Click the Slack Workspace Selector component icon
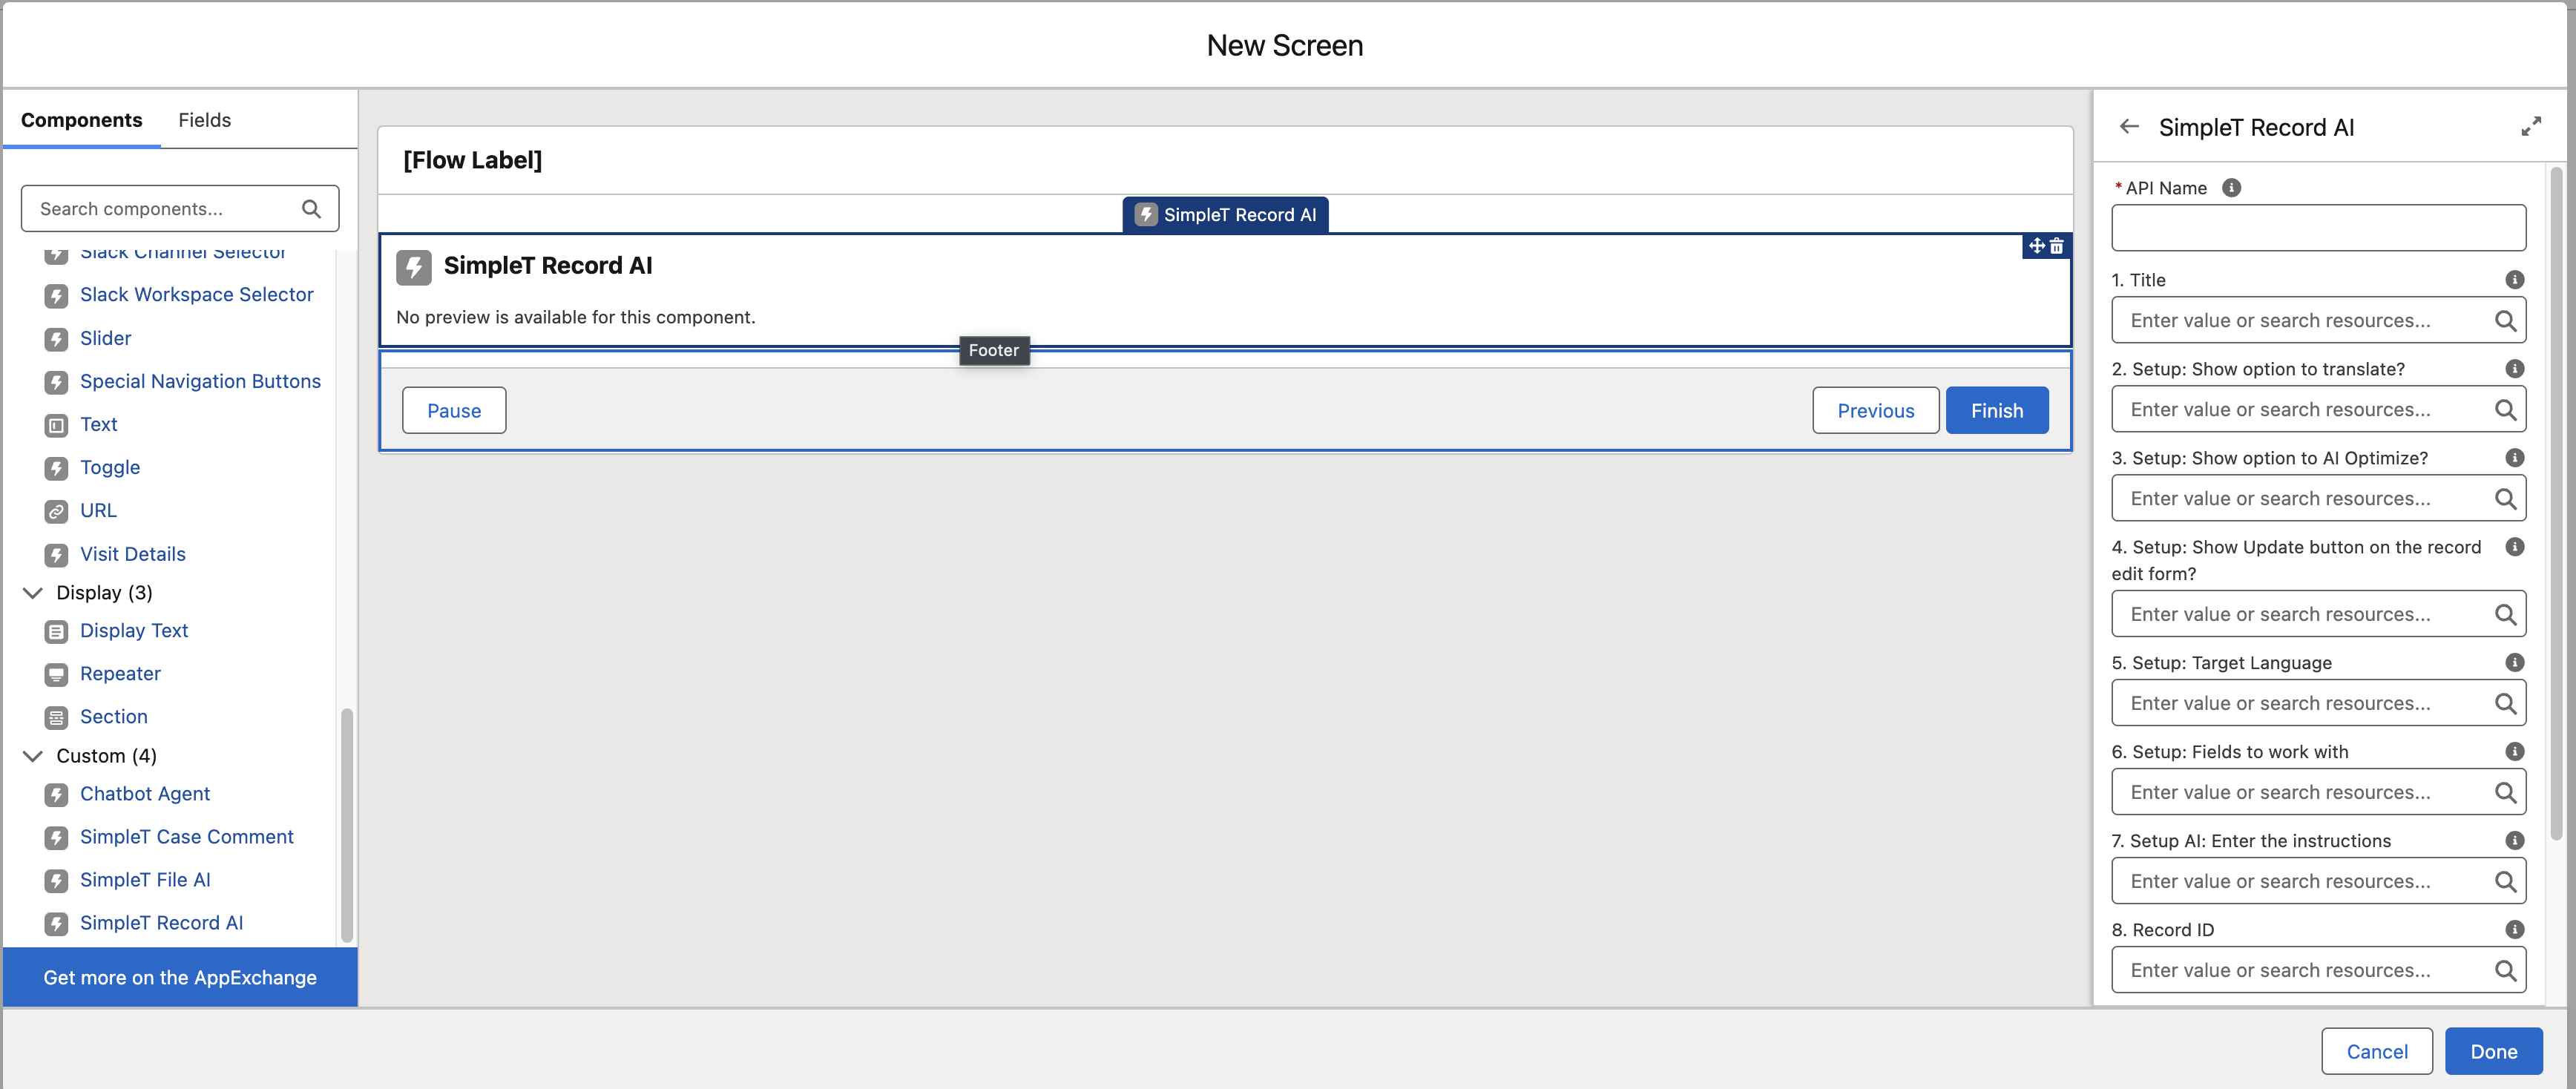This screenshot has width=2576, height=1089. point(56,295)
